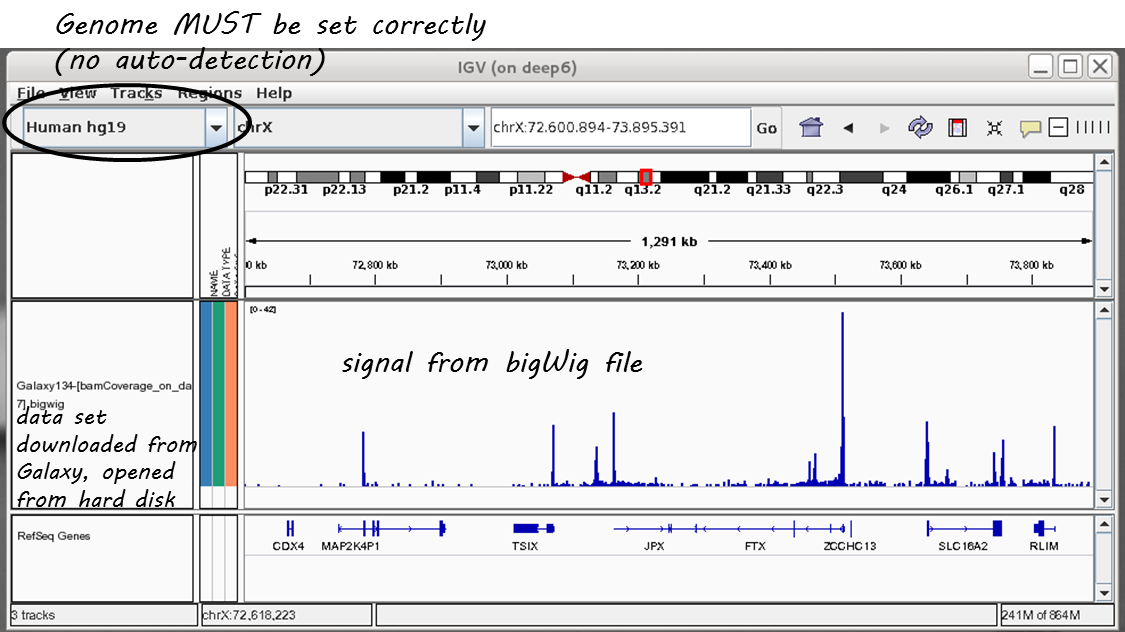Minimize the IGV window
This screenshot has height=632, width=1125.
coord(1040,67)
